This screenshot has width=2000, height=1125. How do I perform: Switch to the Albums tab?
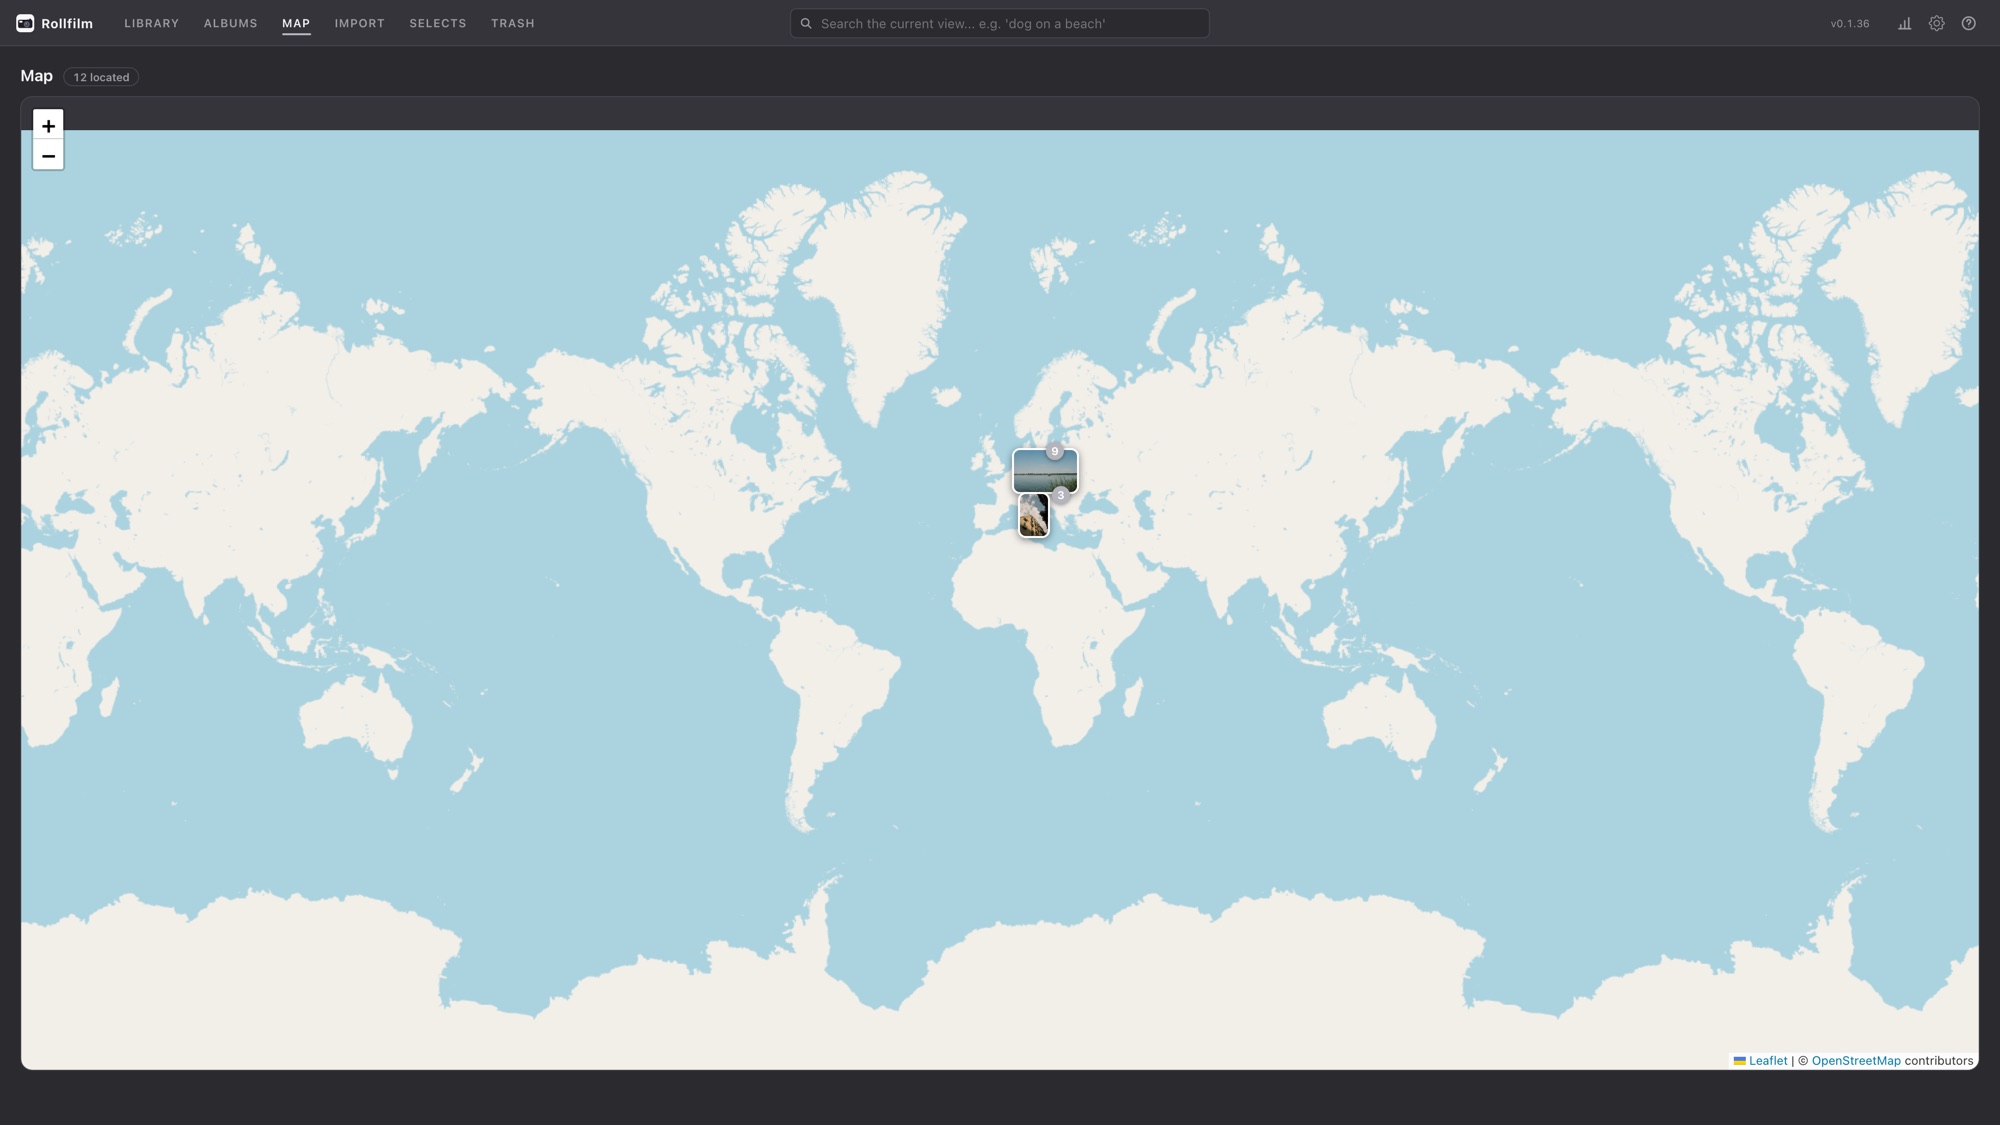230,23
